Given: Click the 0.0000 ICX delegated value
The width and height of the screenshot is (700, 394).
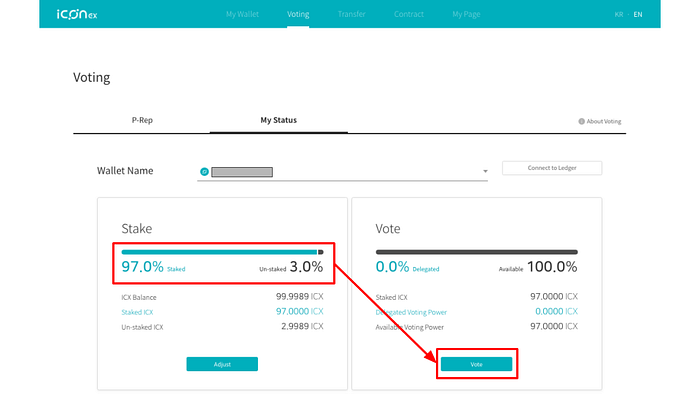Looking at the screenshot, I should pyautogui.click(x=556, y=311).
